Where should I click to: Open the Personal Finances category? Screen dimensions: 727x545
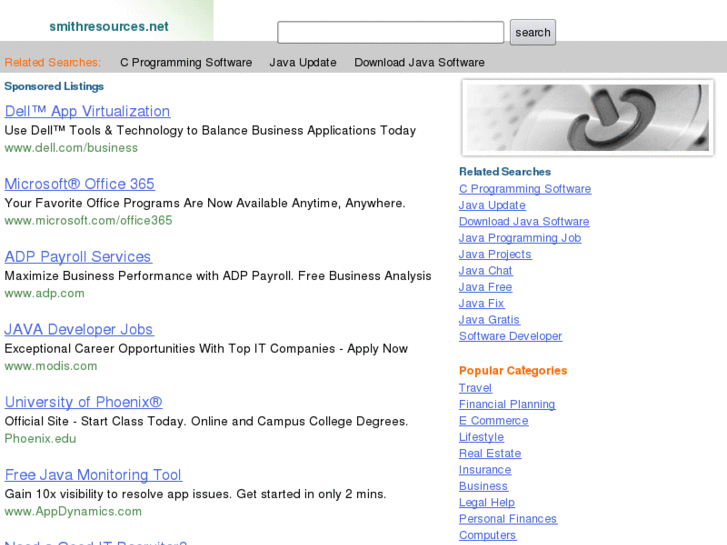508,519
